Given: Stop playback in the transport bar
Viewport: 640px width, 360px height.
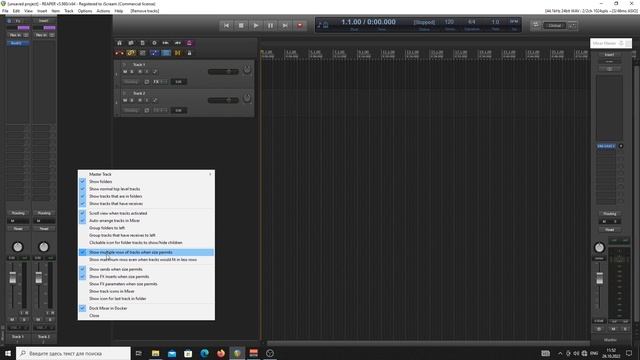Looking at the screenshot, I should click(241, 25).
